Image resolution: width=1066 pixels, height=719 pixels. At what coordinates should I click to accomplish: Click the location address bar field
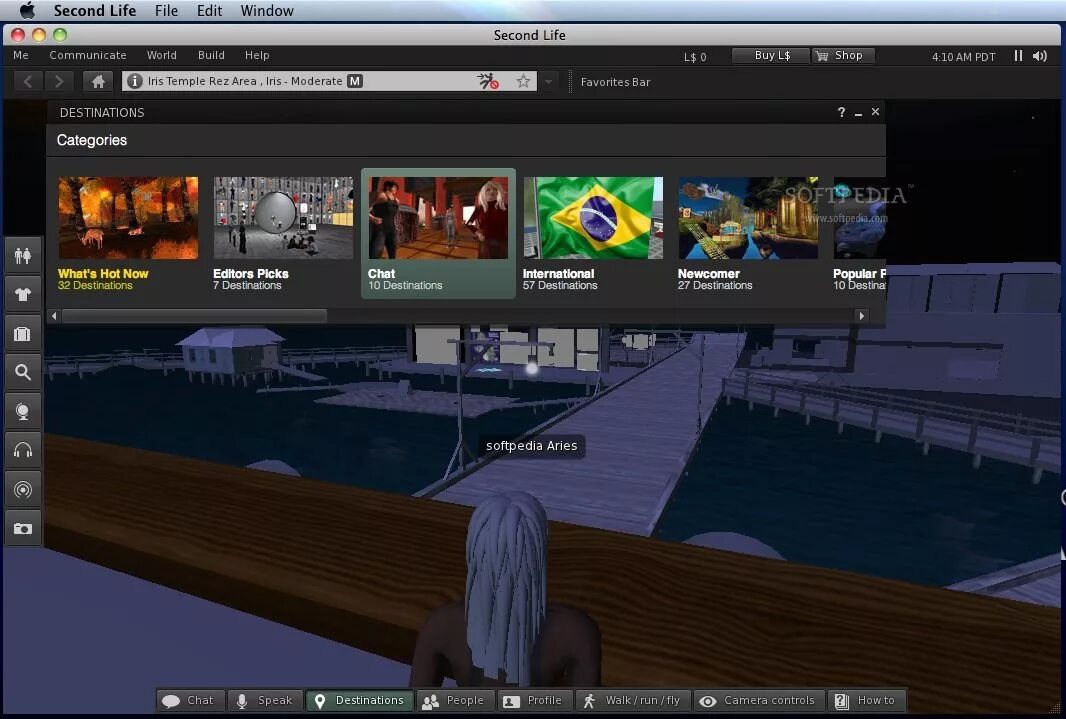[329, 82]
